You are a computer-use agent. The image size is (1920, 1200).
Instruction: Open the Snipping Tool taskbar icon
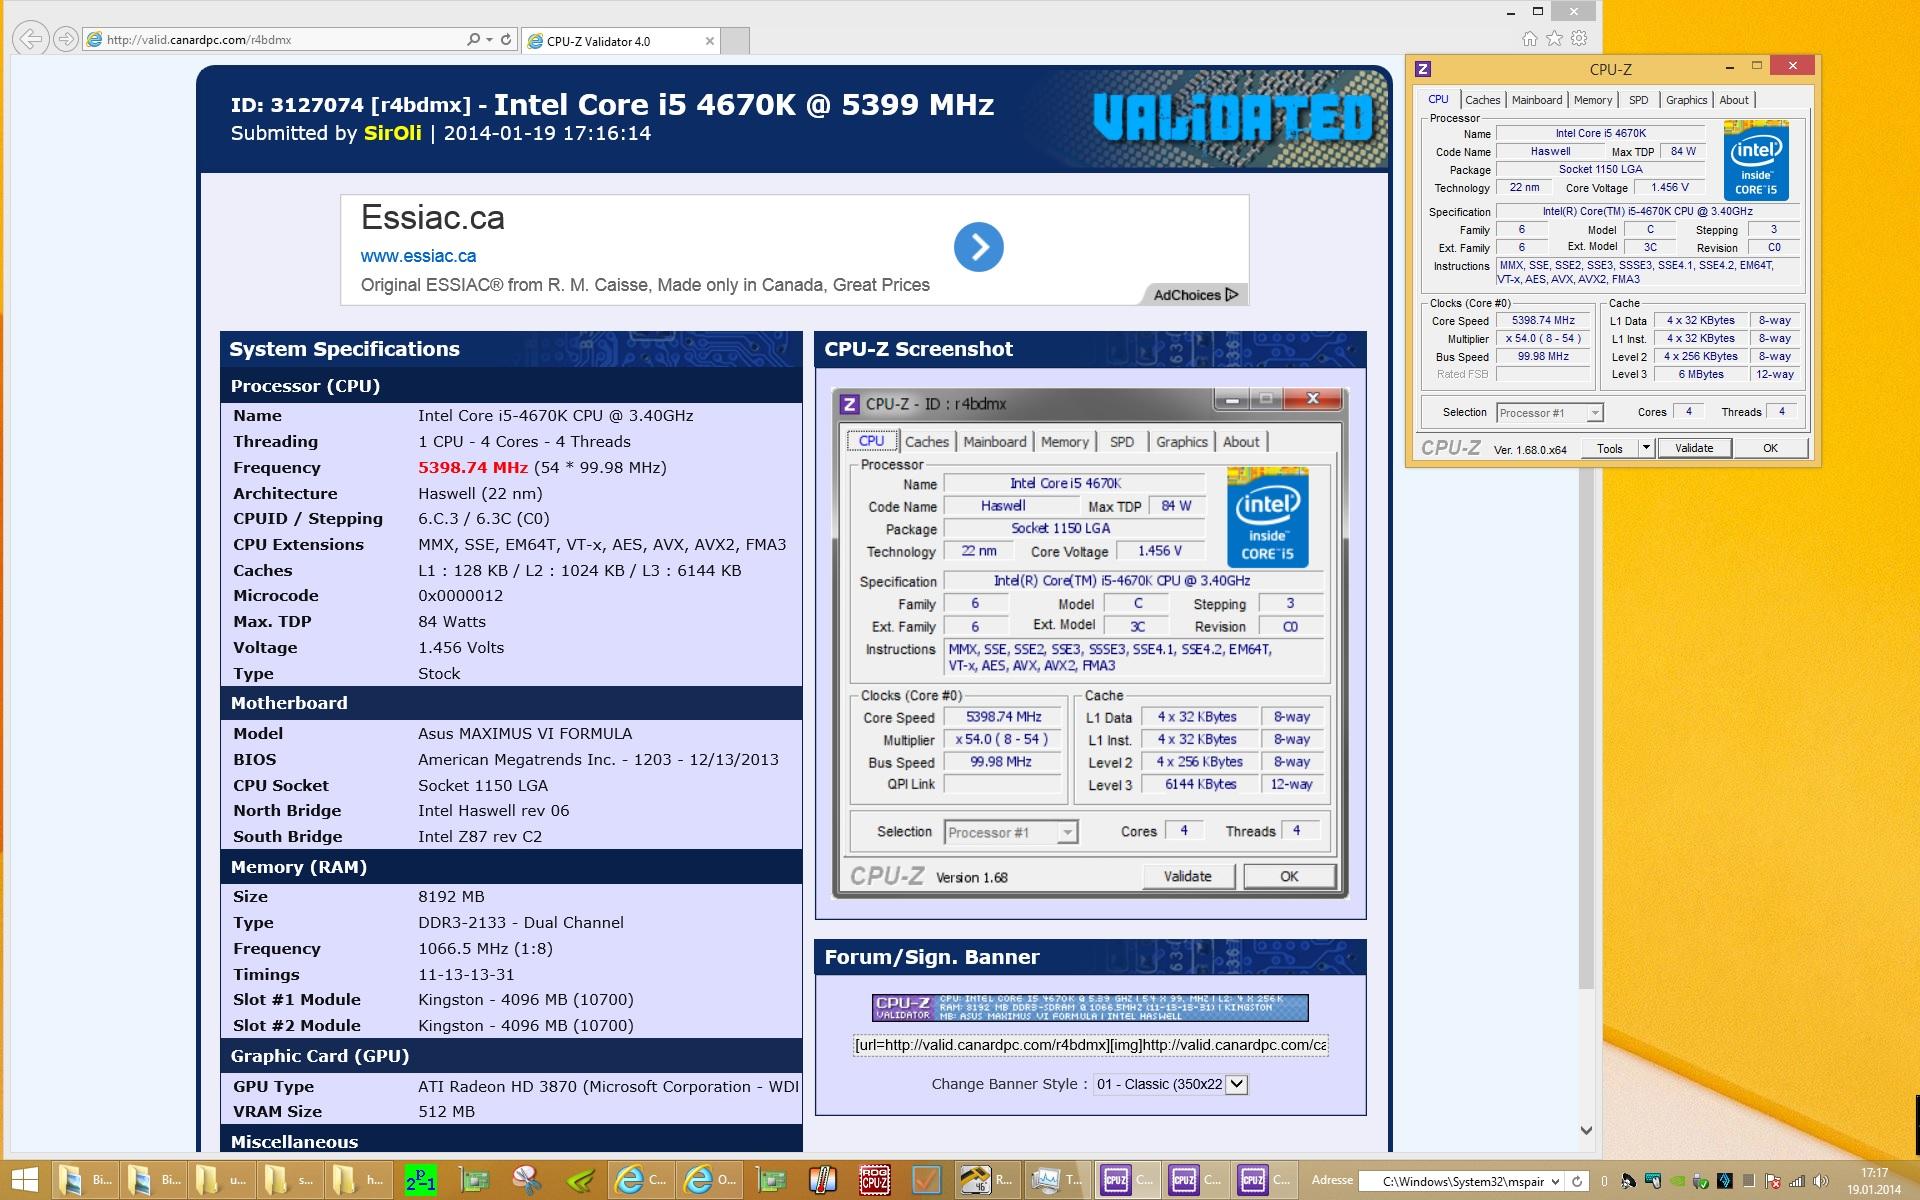point(527,1180)
